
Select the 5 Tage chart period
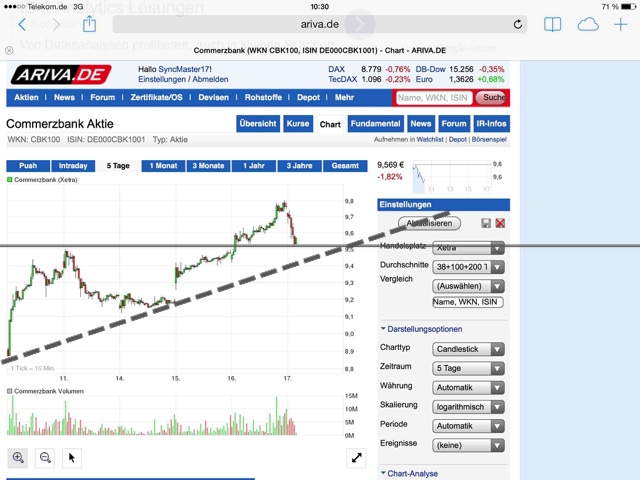point(118,166)
